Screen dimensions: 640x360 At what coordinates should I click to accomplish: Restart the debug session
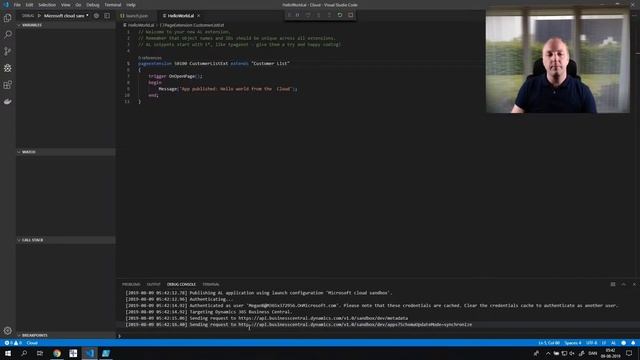pyautogui.click(x=340, y=15)
